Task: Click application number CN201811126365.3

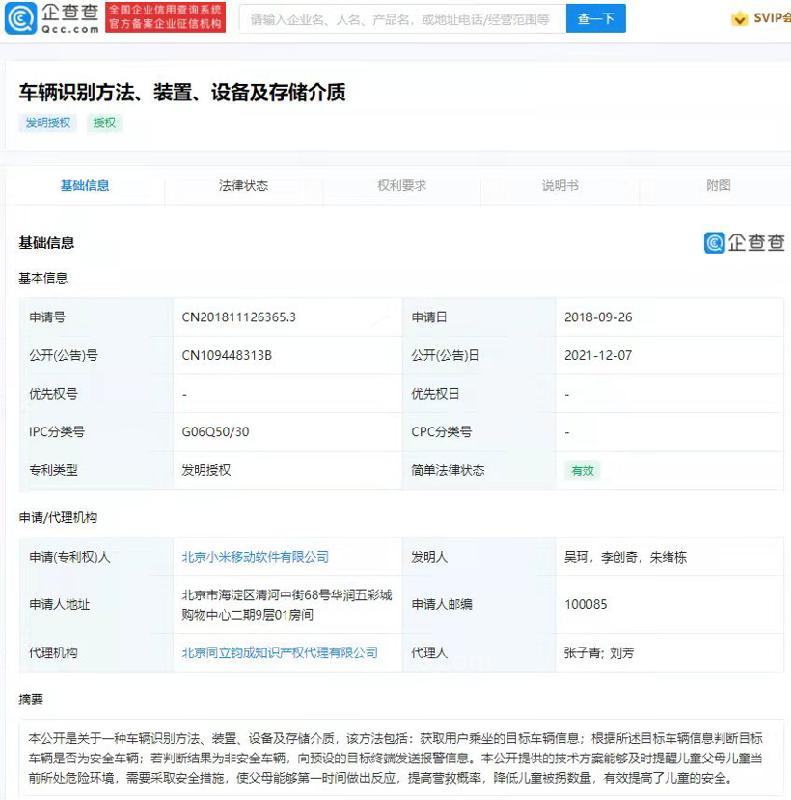Action: point(238,317)
